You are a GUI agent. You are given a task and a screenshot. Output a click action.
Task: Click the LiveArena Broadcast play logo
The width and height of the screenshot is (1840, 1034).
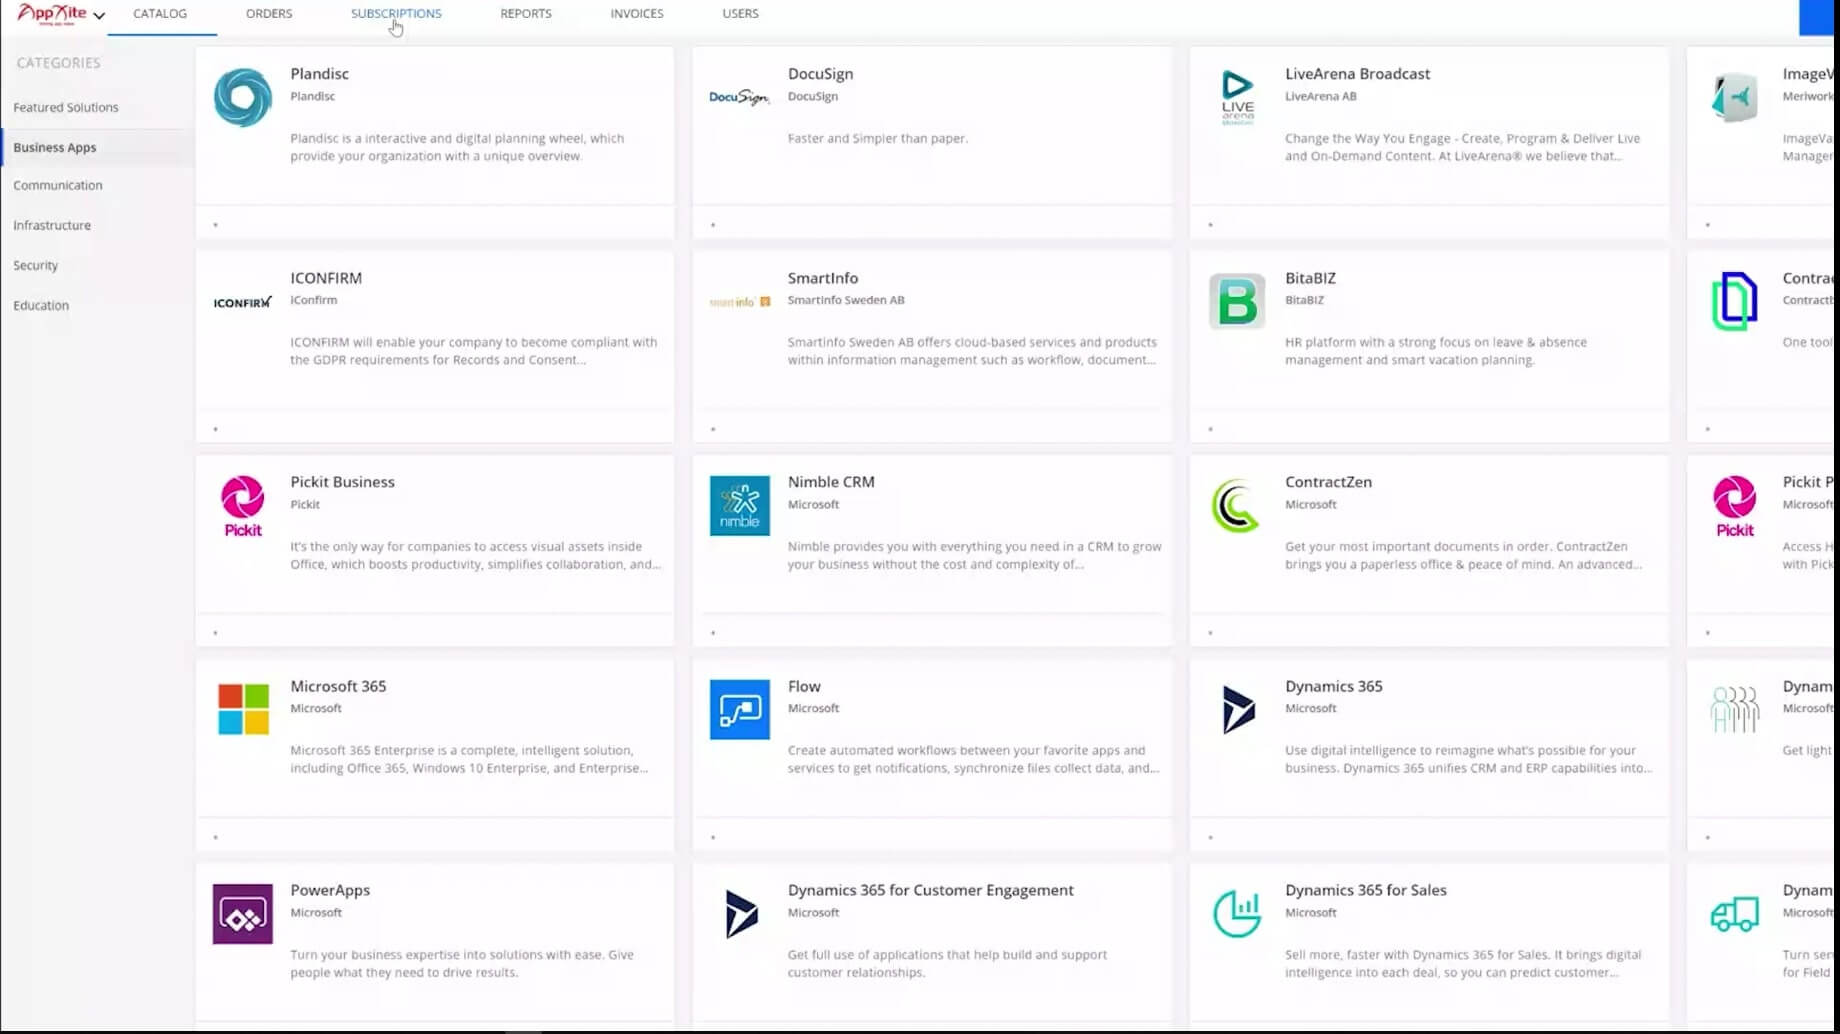1237,97
